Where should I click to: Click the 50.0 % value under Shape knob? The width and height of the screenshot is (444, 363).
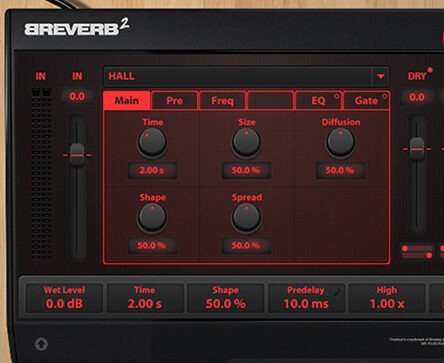152,246
